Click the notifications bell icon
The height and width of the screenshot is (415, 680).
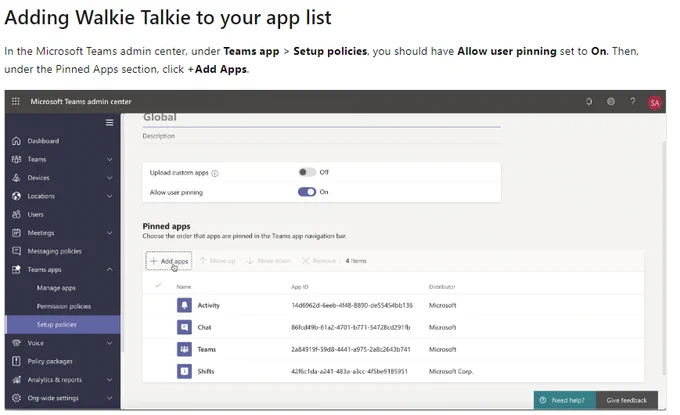pyautogui.click(x=588, y=101)
